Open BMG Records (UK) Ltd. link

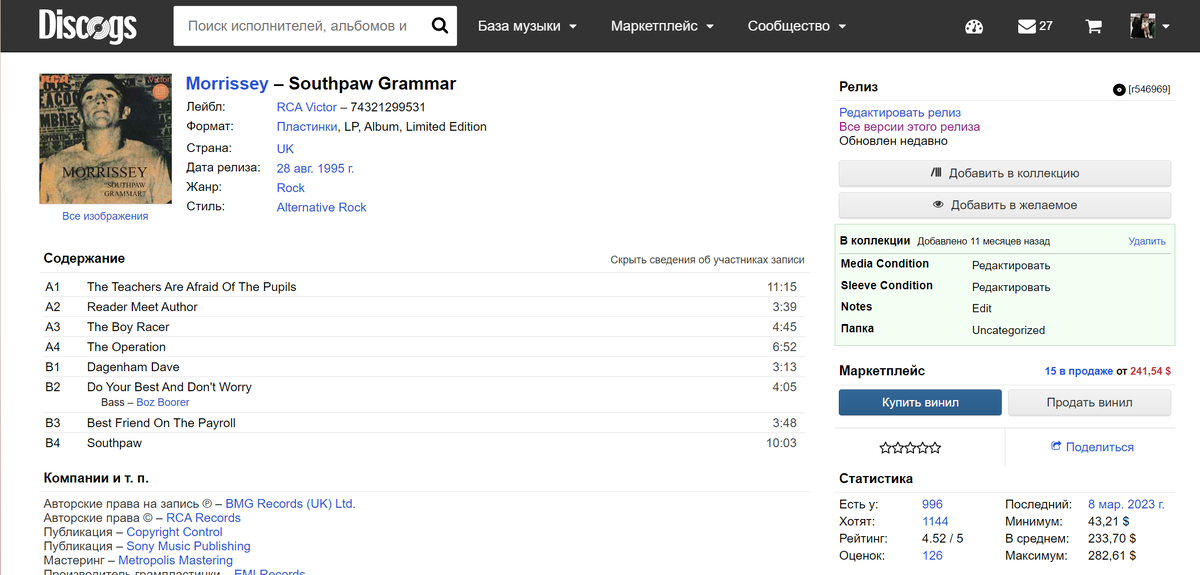(290, 504)
